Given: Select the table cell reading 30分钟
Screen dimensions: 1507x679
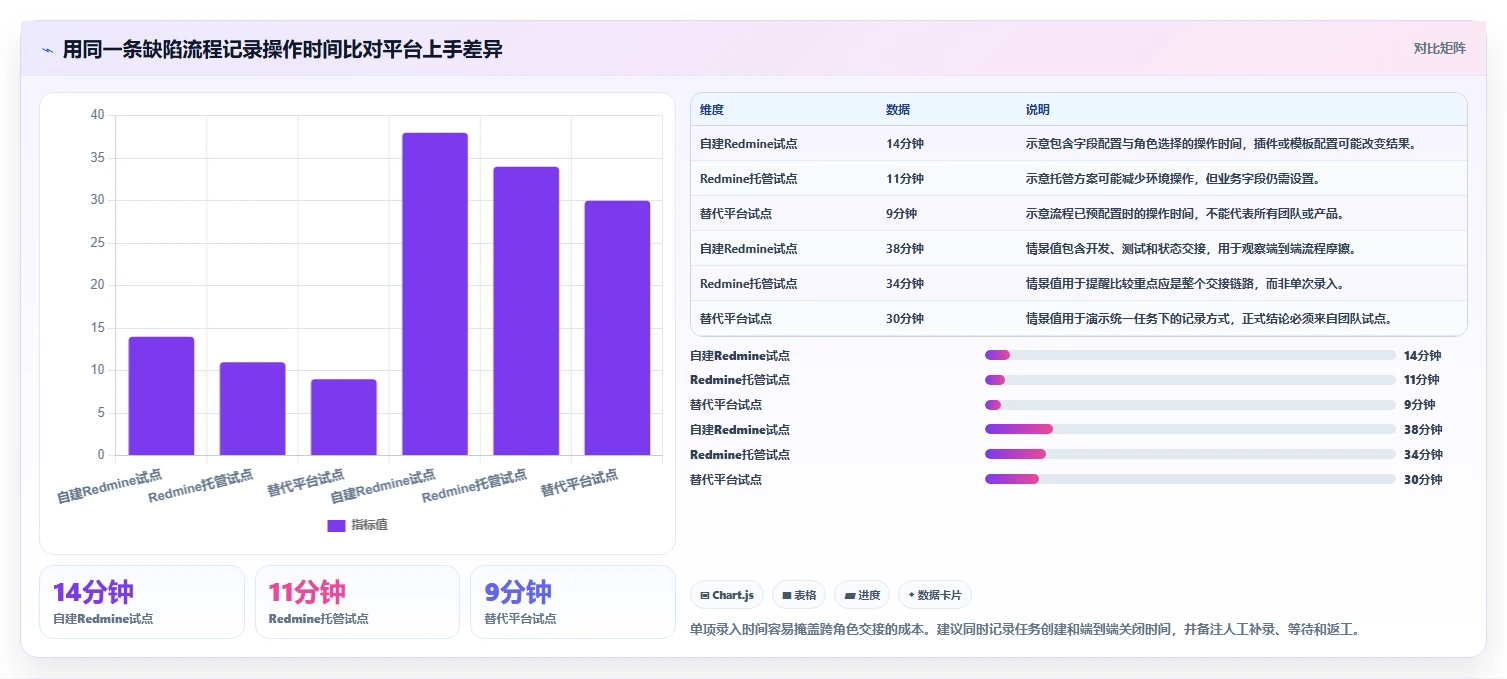Looking at the screenshot, I should coord(905,319).
